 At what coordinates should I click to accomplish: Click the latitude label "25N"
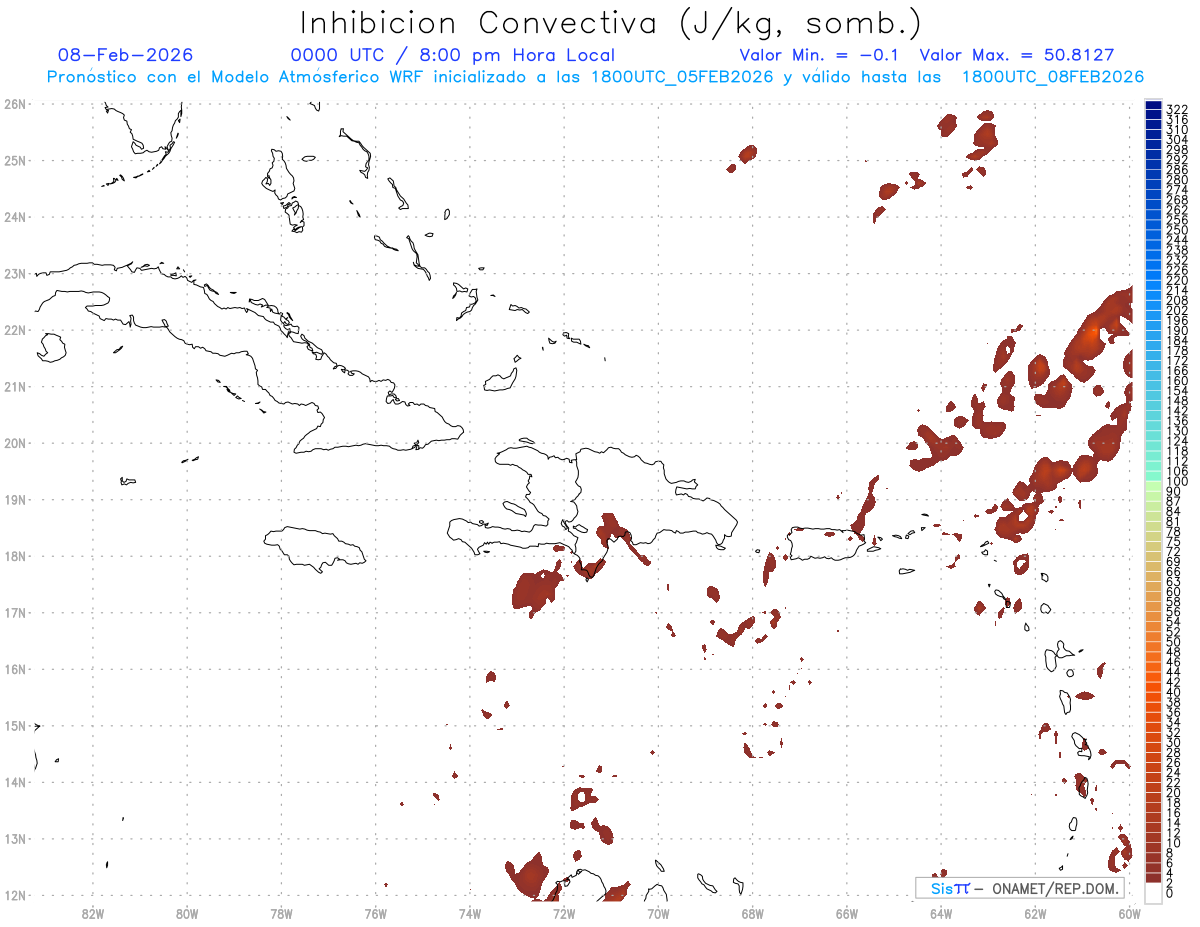(x=15, y=160)
